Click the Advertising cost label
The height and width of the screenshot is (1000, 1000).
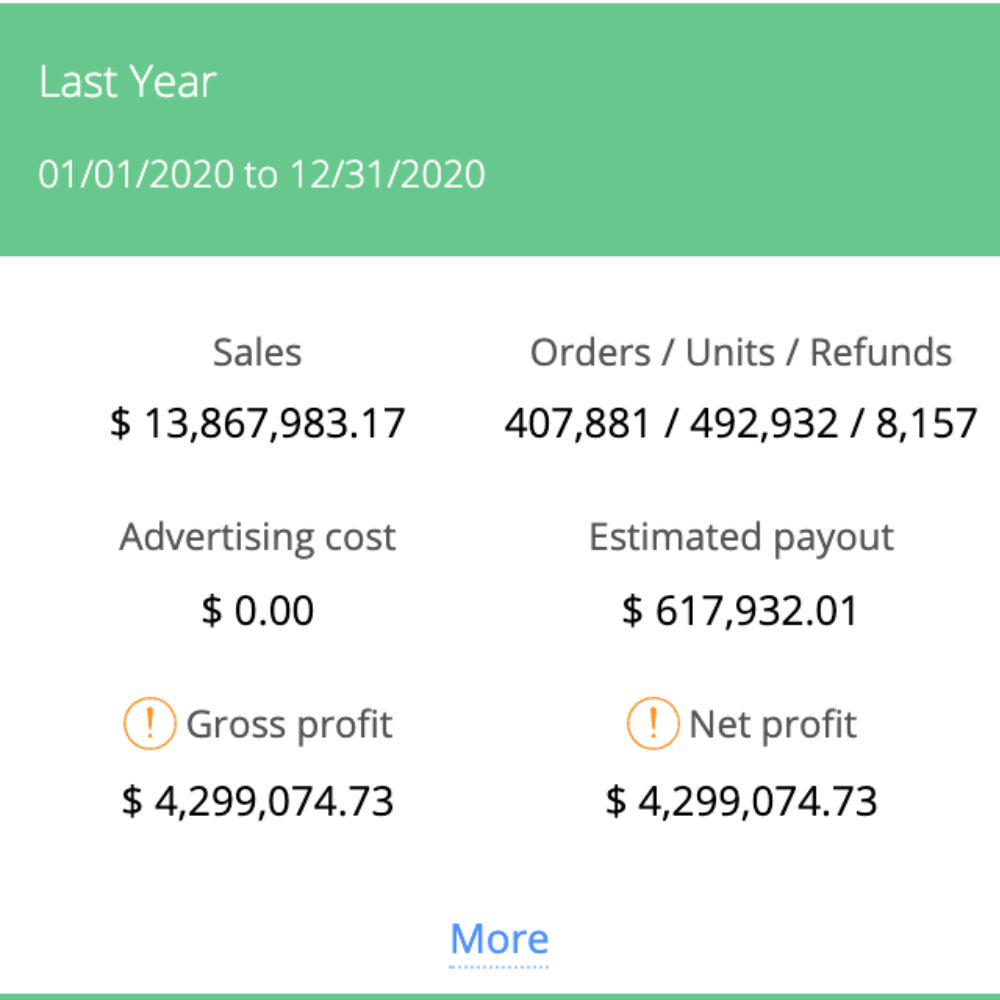(x=257, y=538)
